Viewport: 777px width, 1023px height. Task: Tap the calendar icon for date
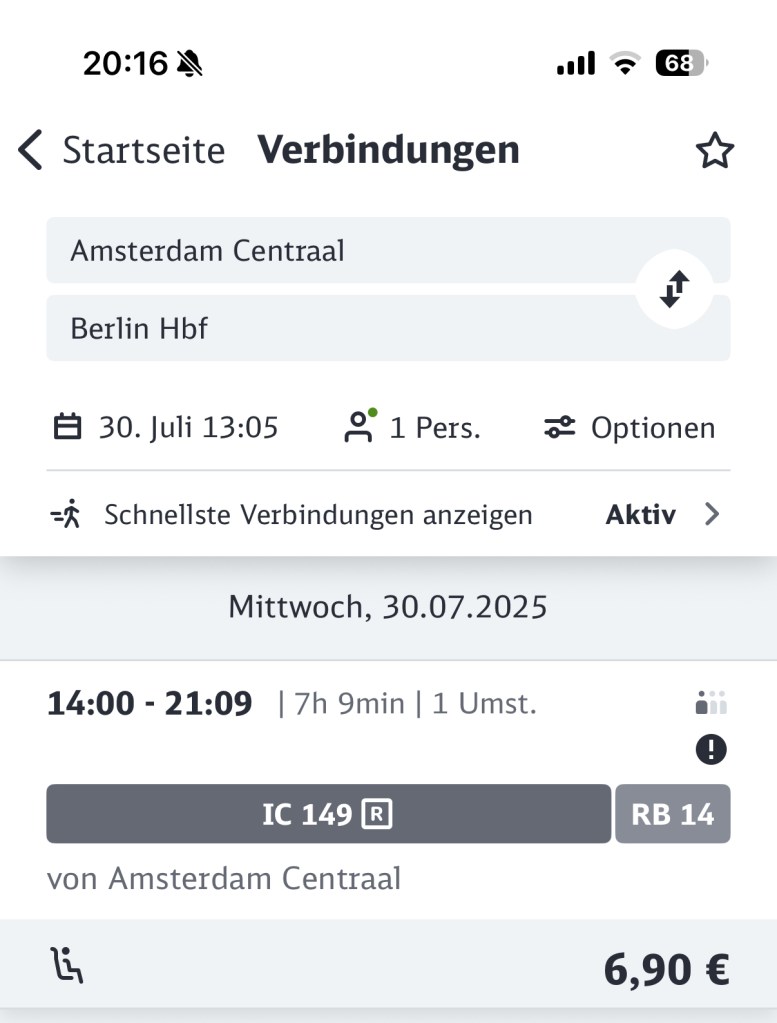(x=67, y=428)
